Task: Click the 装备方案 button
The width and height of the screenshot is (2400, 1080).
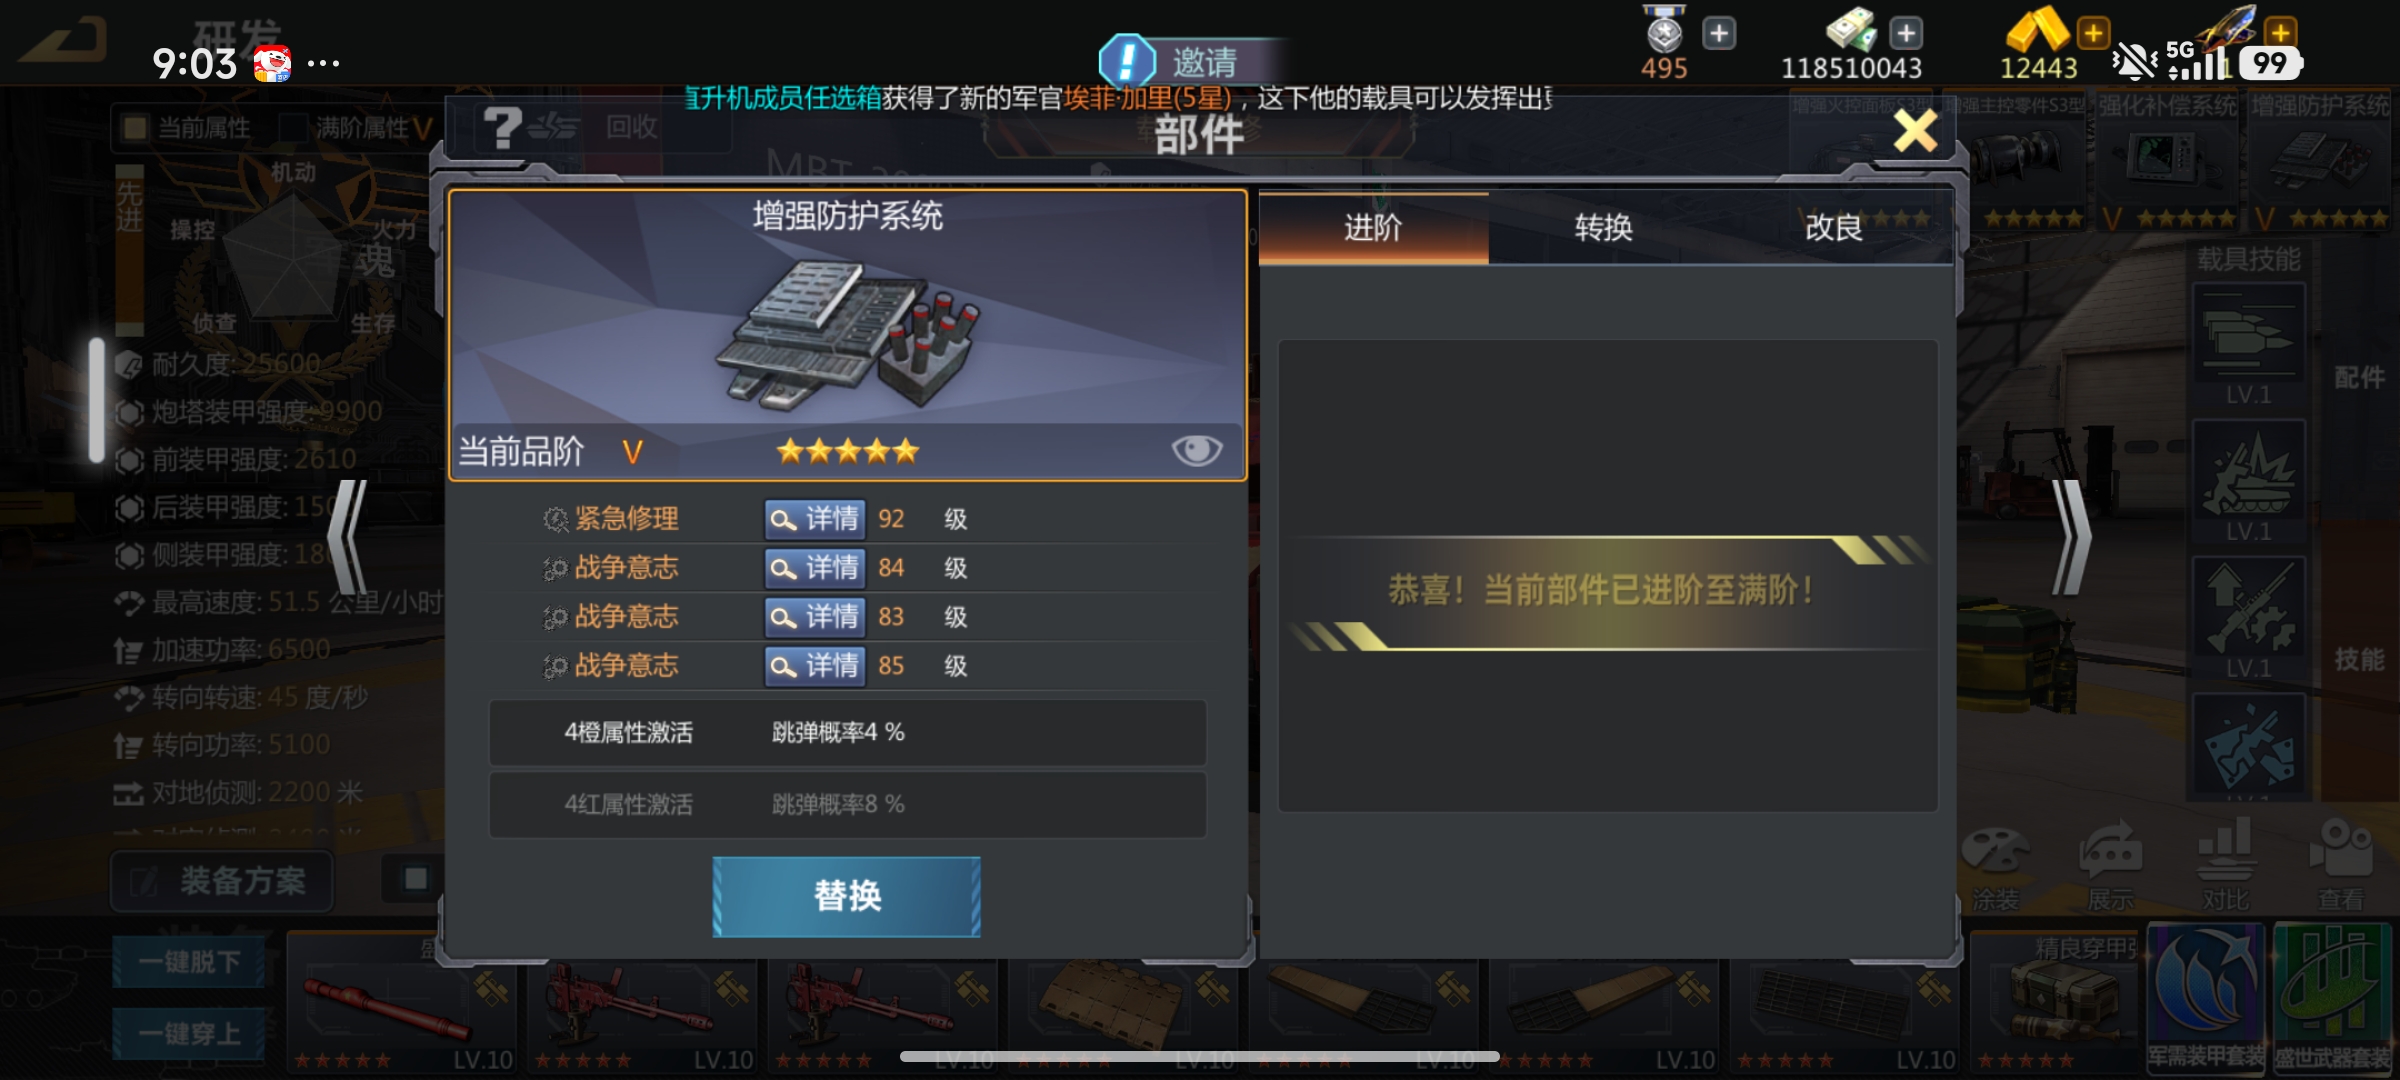Action: click(222, 881)
